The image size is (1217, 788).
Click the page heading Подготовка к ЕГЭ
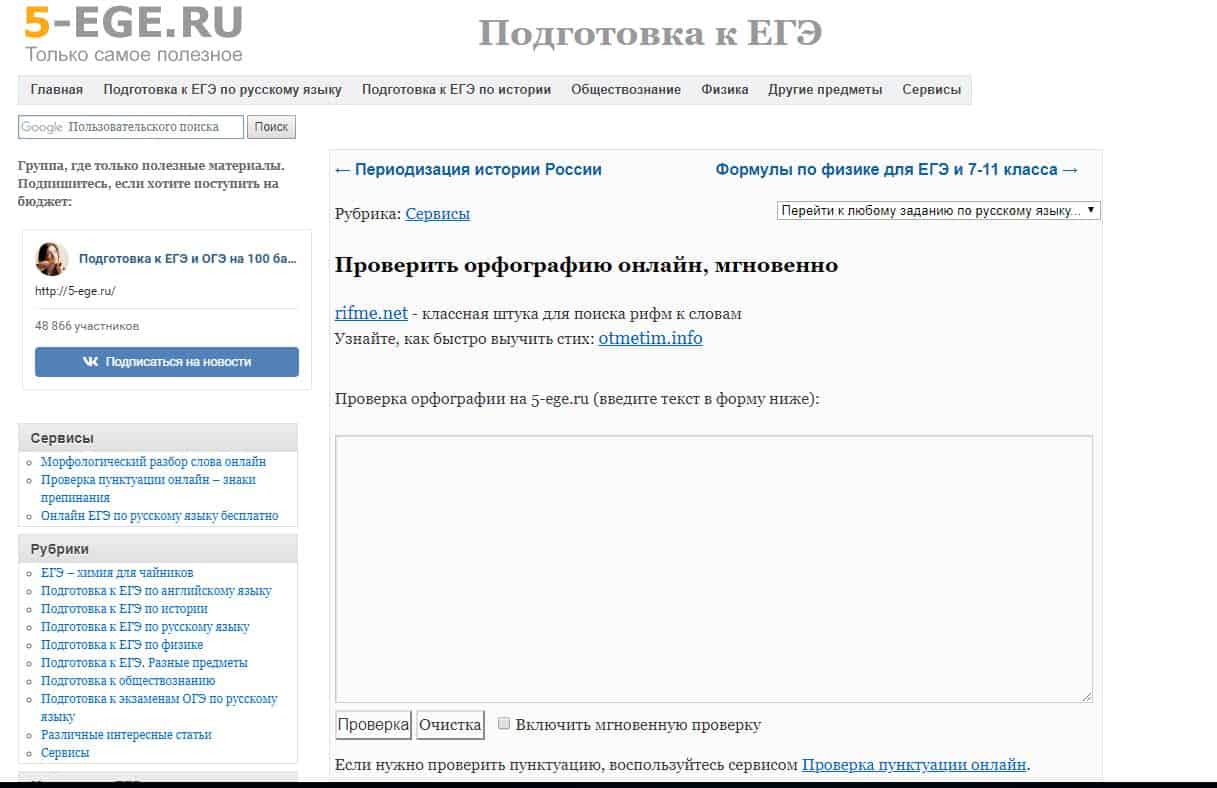click(x=650, y=34)
